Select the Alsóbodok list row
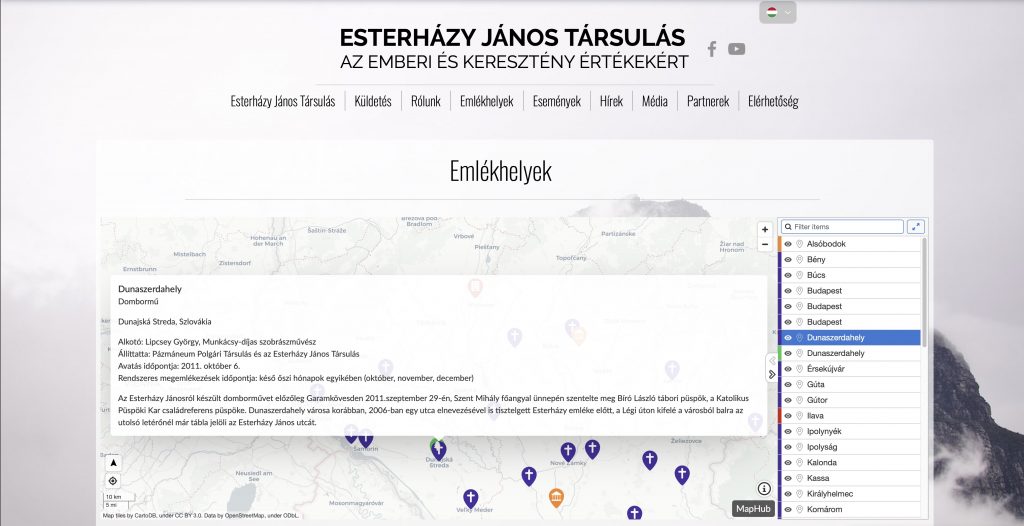The width and height of the screenshot is (1024, 526). coord(849,244)
